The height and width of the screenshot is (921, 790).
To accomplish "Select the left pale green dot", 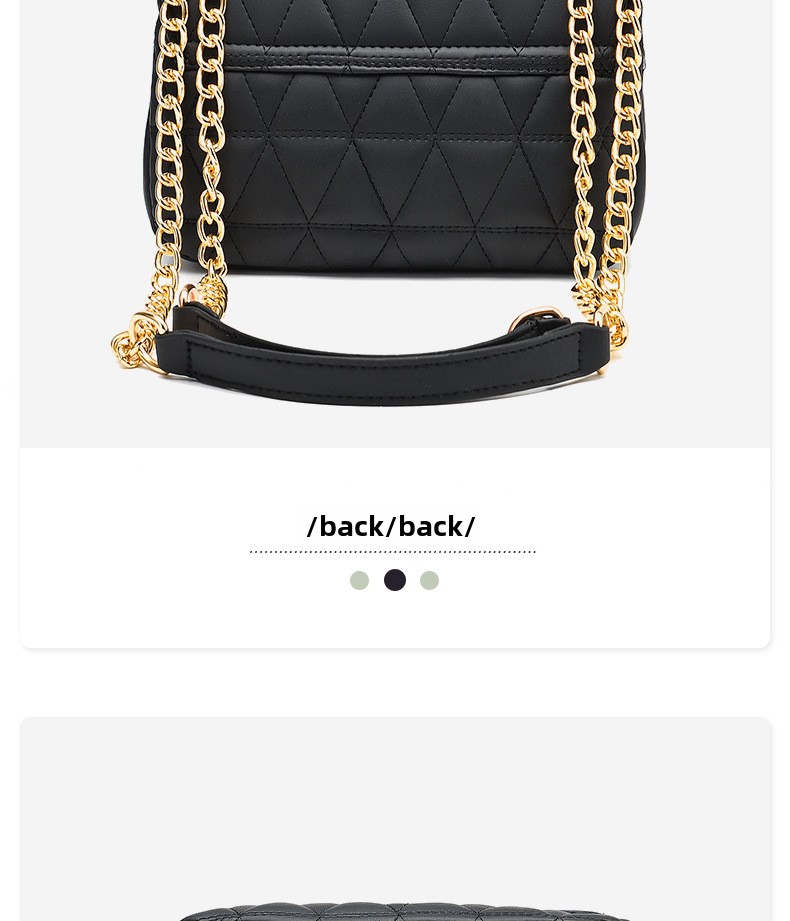I will pos(359,580).
